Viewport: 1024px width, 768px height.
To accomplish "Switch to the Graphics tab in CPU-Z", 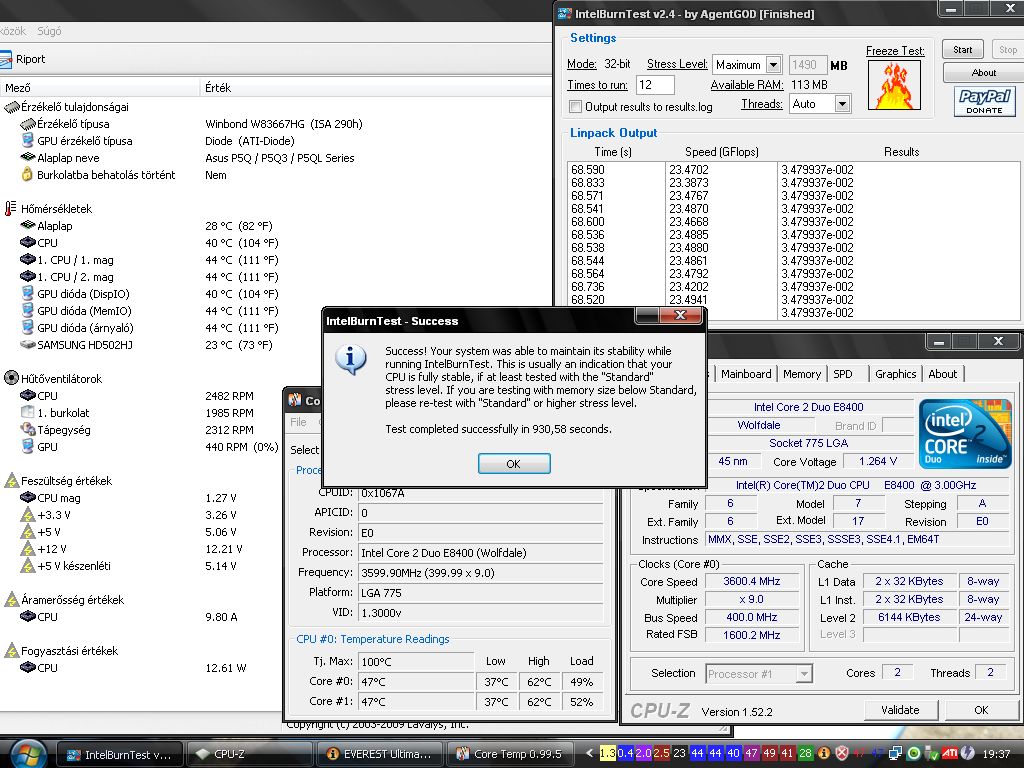I will click(895, 374).
